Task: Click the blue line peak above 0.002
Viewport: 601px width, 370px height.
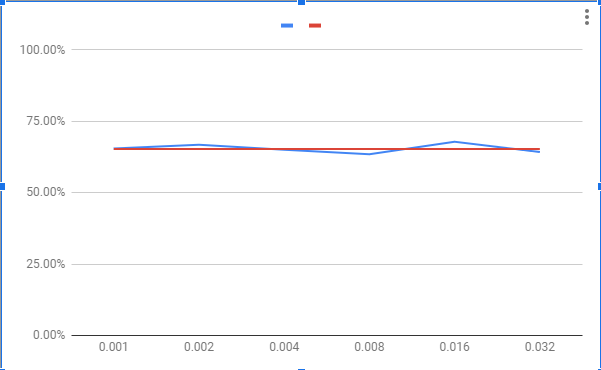Action: [199, 145]
